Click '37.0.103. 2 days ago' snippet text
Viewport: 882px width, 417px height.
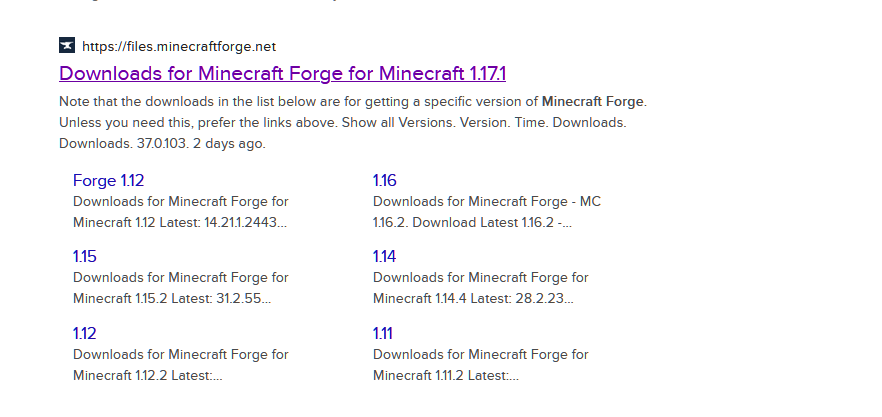(201, 144)
